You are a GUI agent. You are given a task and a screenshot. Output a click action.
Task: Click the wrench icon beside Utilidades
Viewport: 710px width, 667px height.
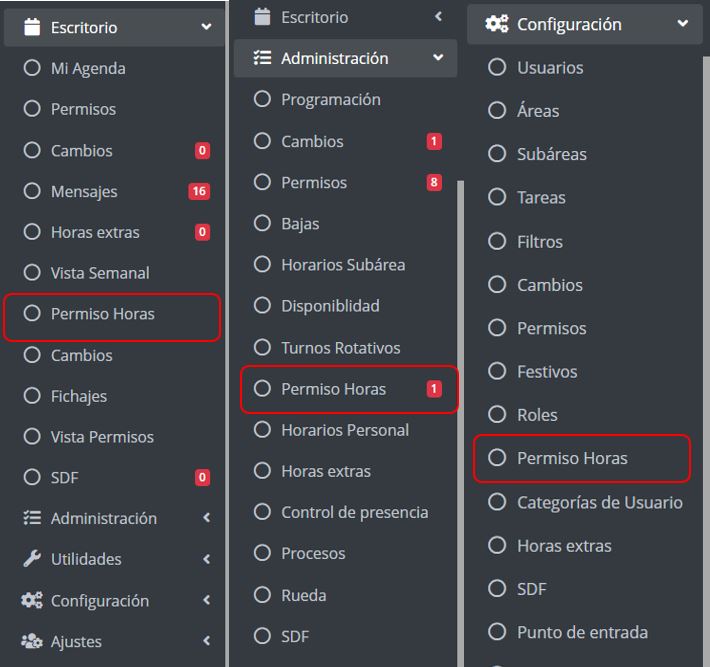point(32,559)
